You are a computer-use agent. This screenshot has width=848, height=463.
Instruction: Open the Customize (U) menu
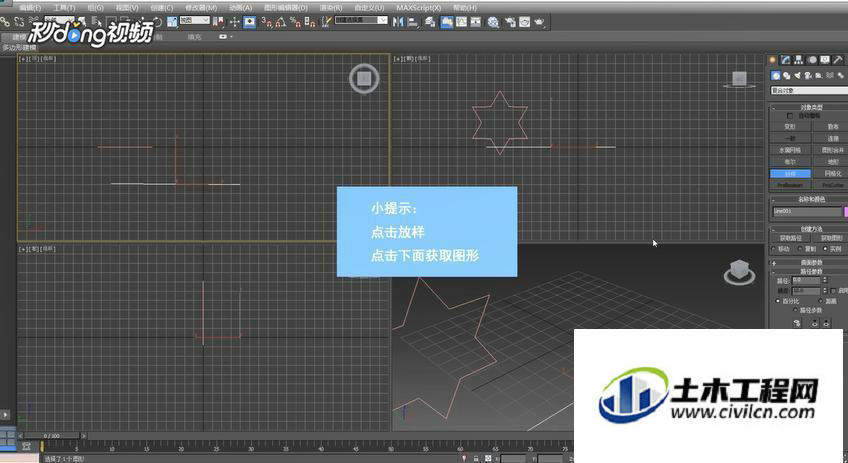pyautogui.click(x=369, y=8)
